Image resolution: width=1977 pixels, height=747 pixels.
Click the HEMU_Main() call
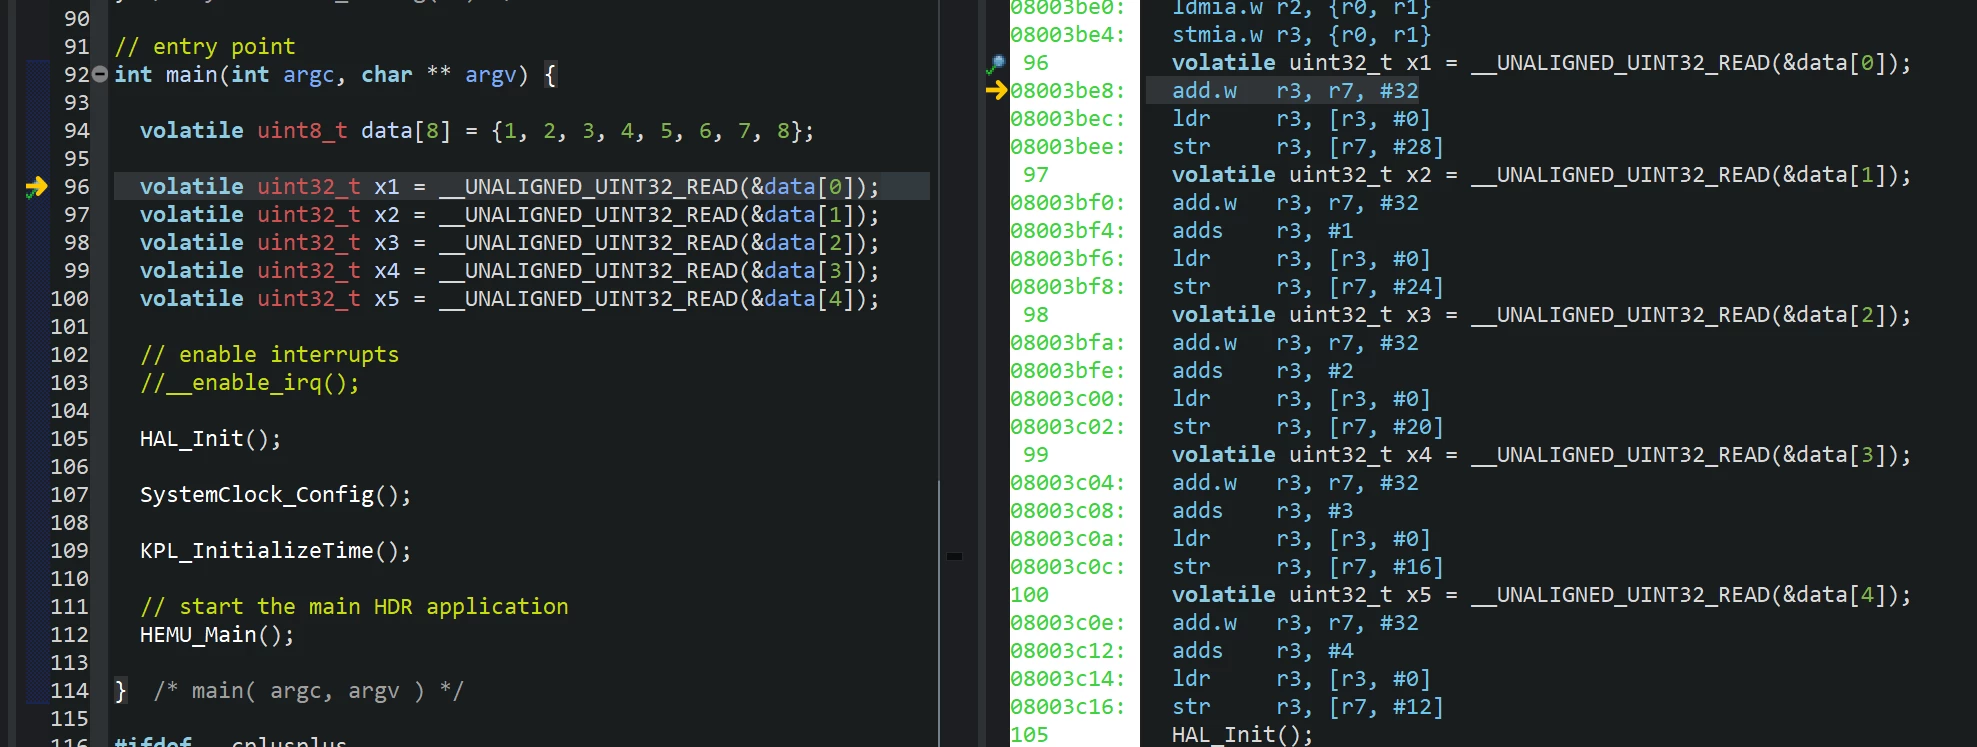pos(217,635)
